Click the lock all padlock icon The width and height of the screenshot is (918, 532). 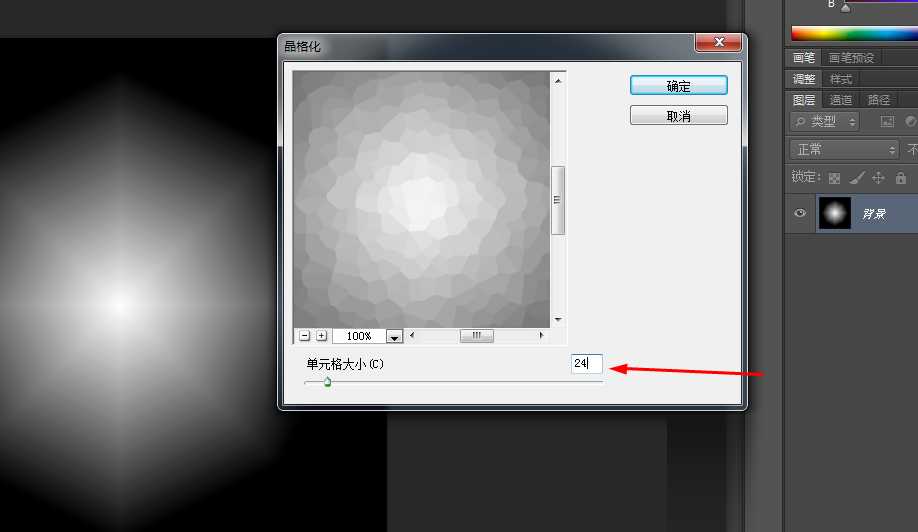click(900, 178)
